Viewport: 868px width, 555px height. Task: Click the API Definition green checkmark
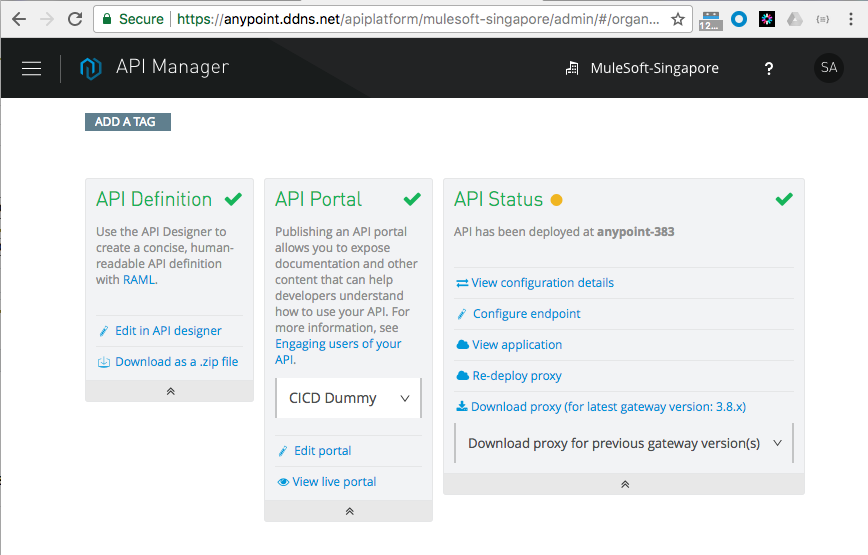[x=234, y=199]
